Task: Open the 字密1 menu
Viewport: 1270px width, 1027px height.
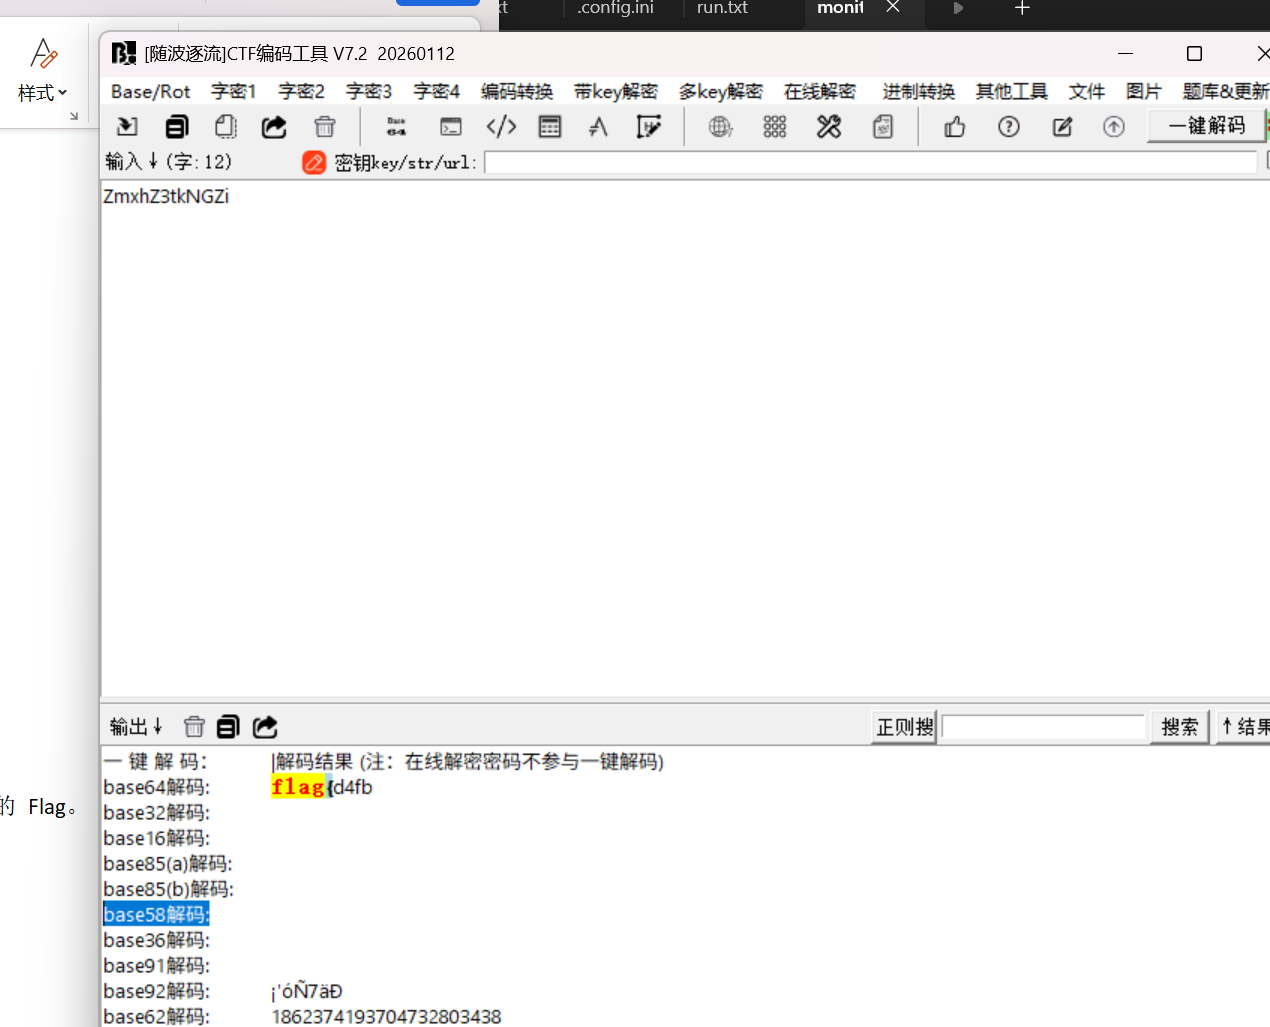Action: (233, 92)
